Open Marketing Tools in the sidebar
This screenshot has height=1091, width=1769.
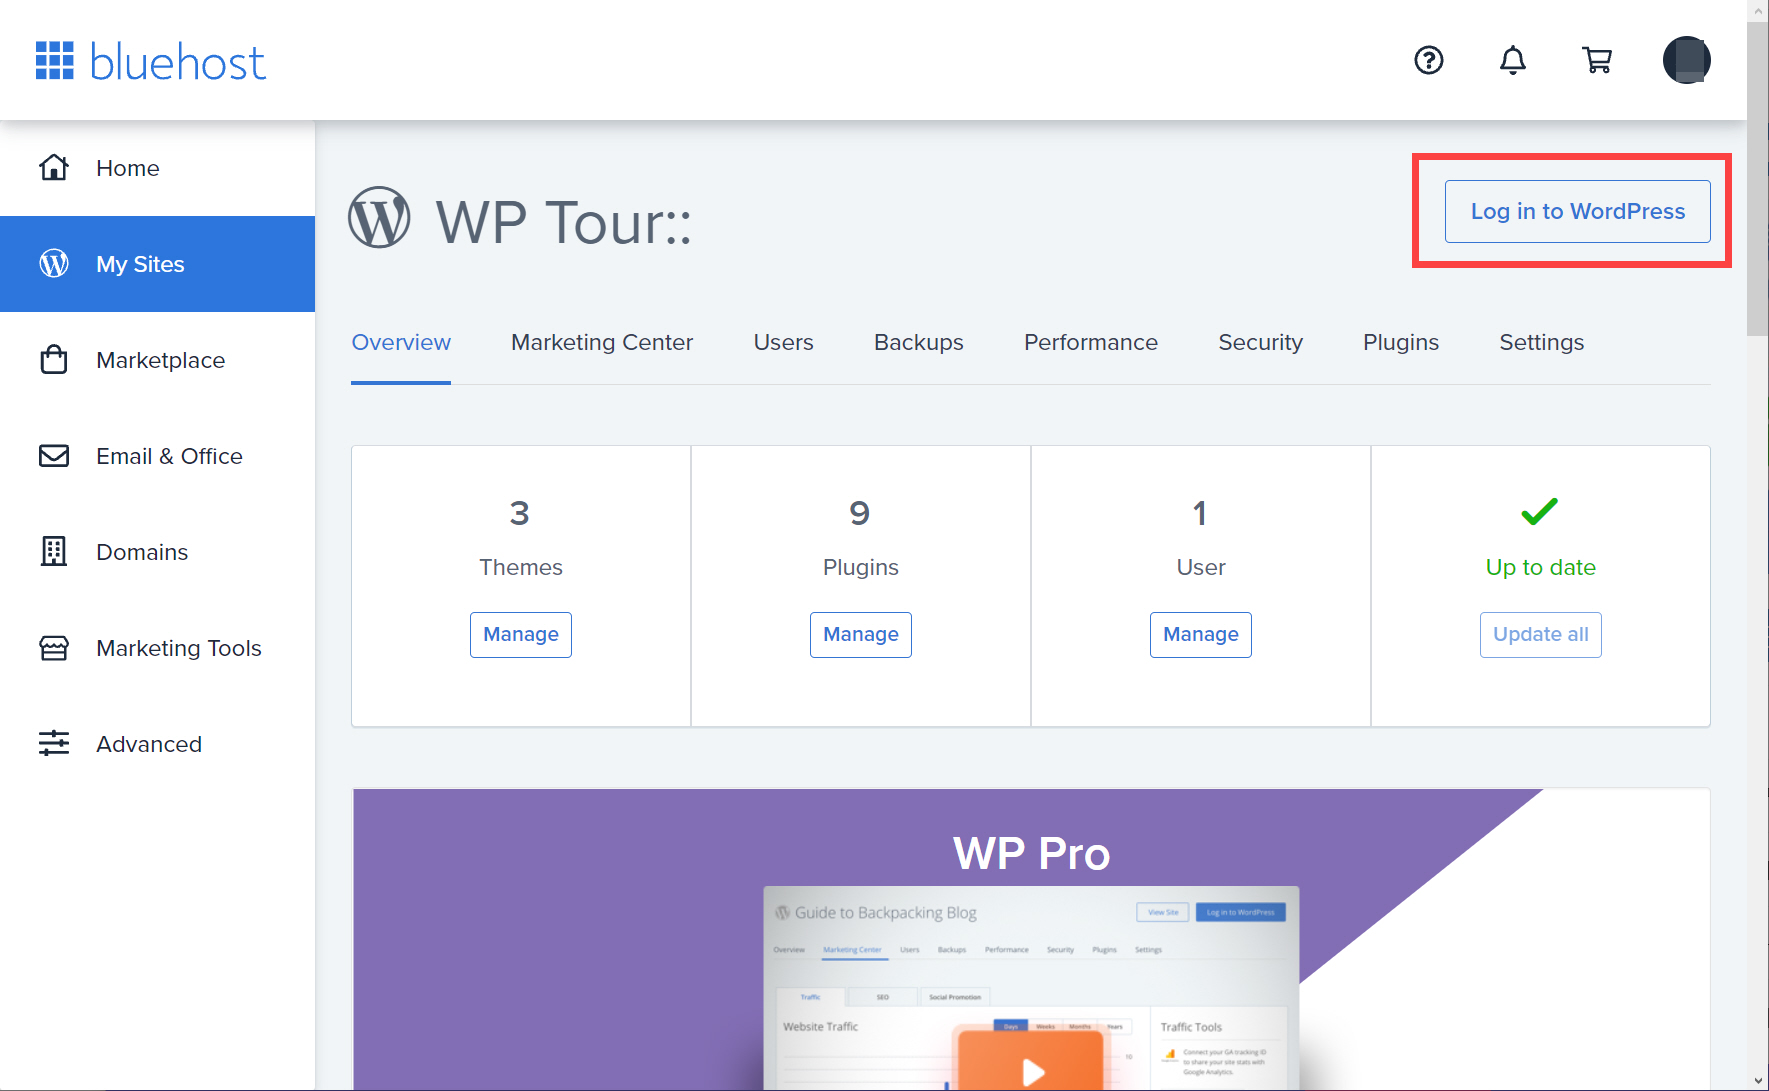pyautogui.click(x=157, y=648)
